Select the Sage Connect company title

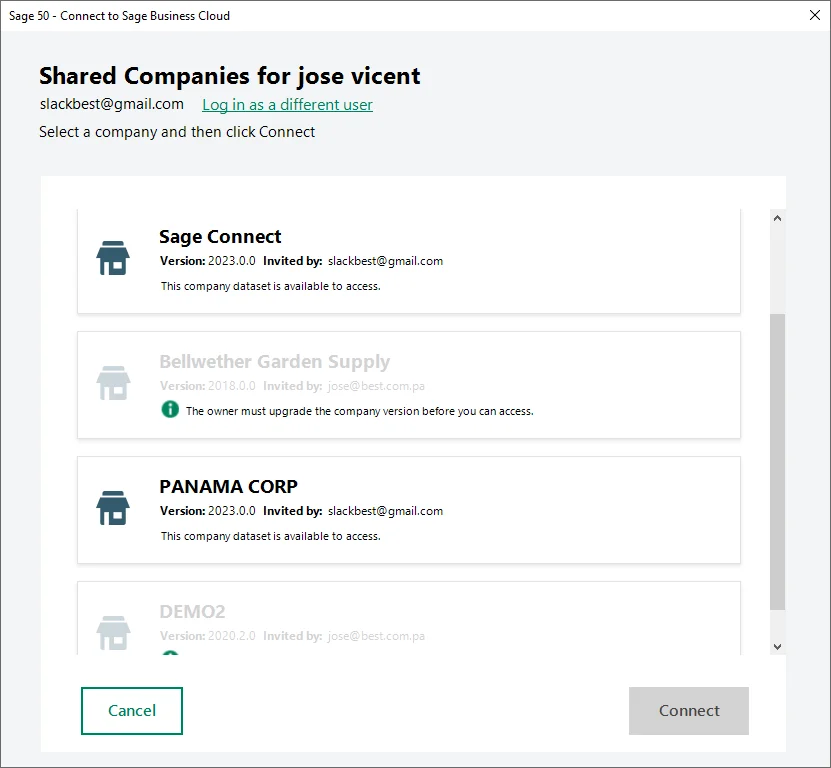(220, 237)
